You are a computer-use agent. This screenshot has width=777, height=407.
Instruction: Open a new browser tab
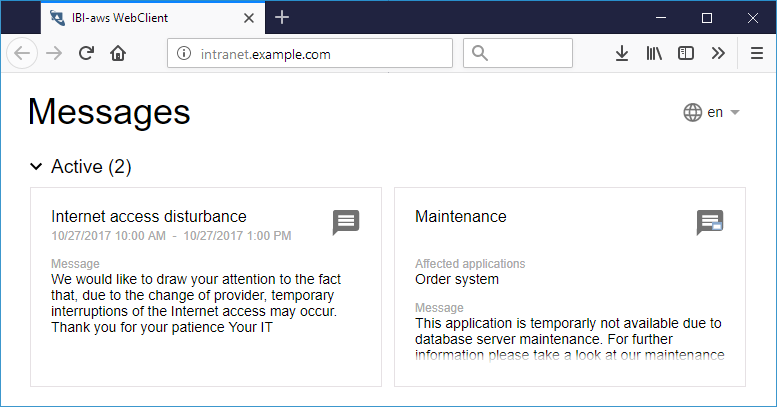coord(282,17)
